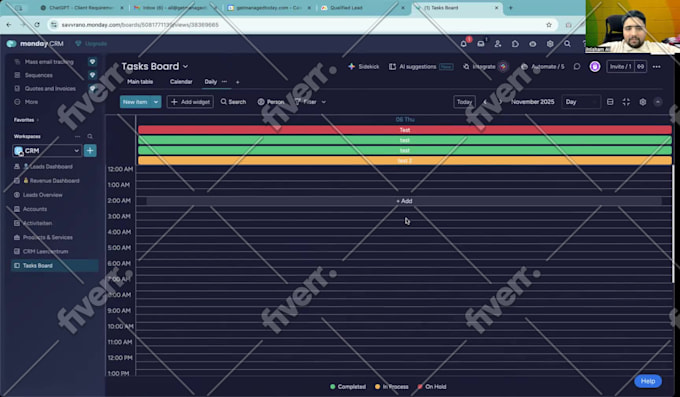
Task: Click the eye icon in top bar
Action: coord(533,44)
